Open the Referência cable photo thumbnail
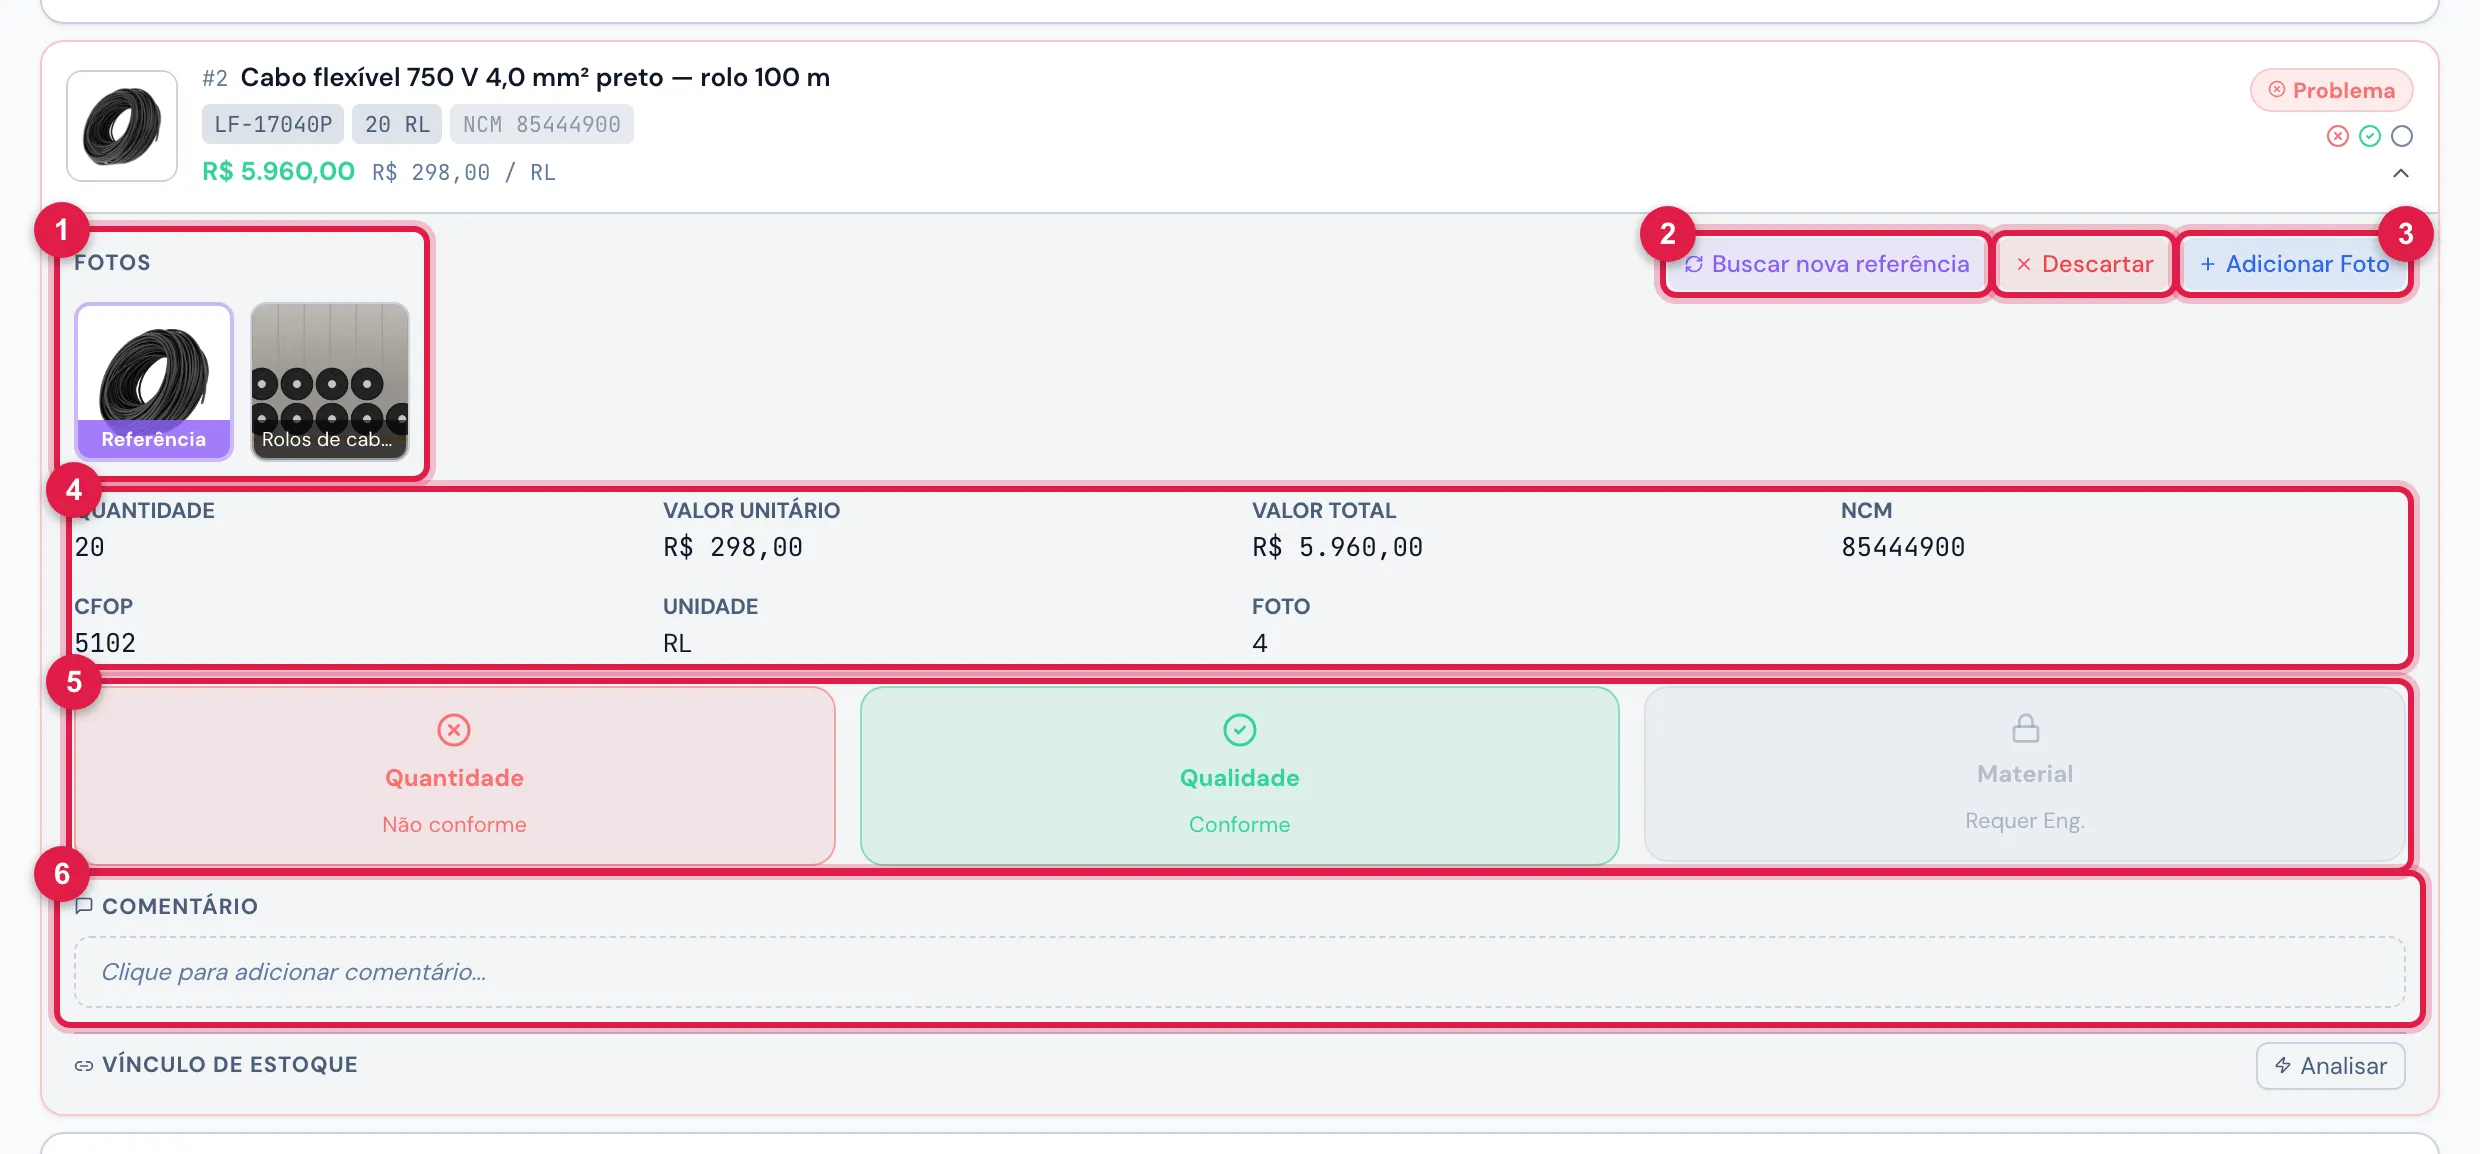Viewport: 2480px width, 1154px height. click(x=154, y=381)
